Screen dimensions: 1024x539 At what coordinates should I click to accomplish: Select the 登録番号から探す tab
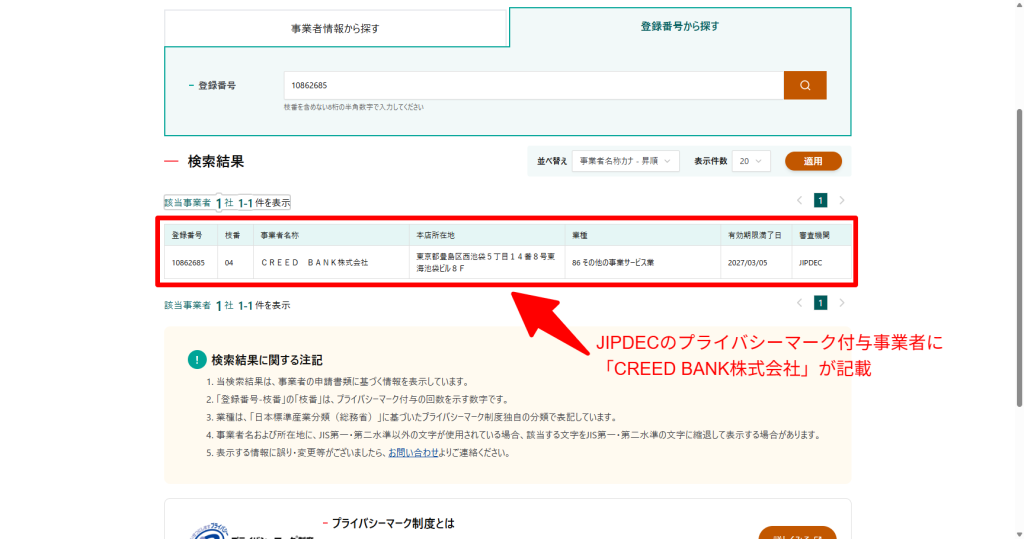(679, 27)
